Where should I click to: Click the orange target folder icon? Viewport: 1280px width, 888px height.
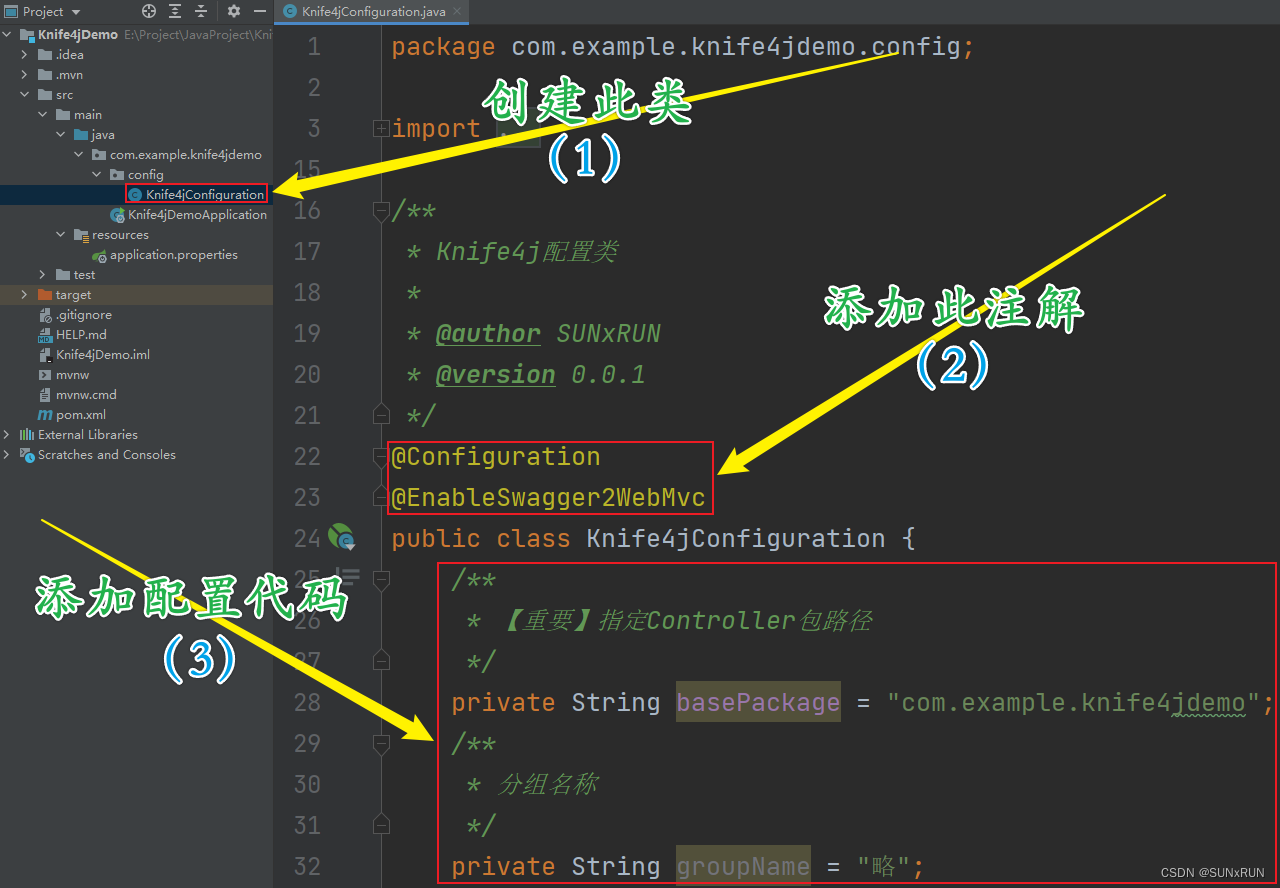click(45, 295)
